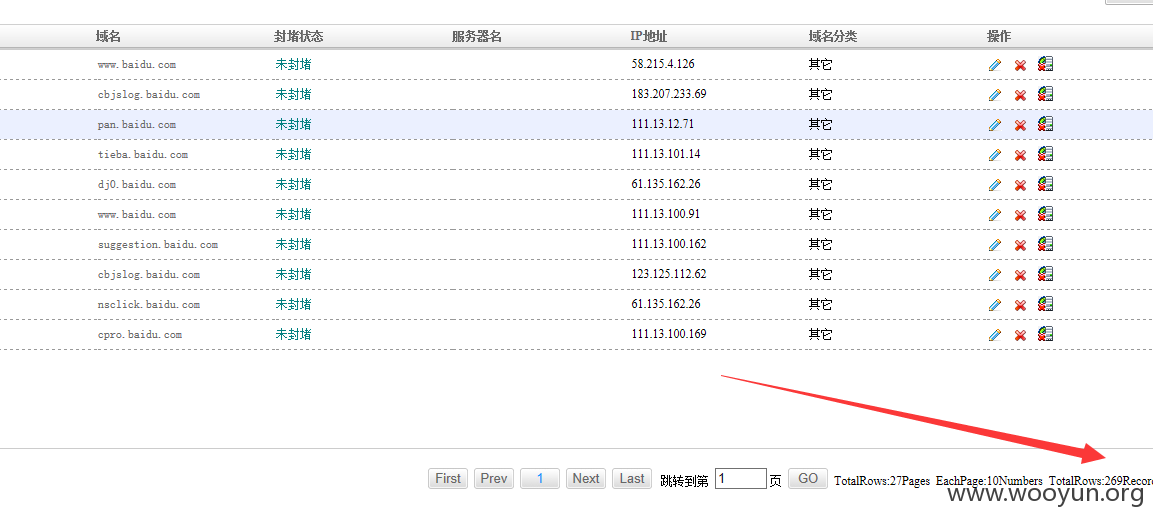Edit the cbjslog.baidu.com entry with IP 123.125.112.62
The width and height of the screenshot is (1153, 522).
click(995, 275)
